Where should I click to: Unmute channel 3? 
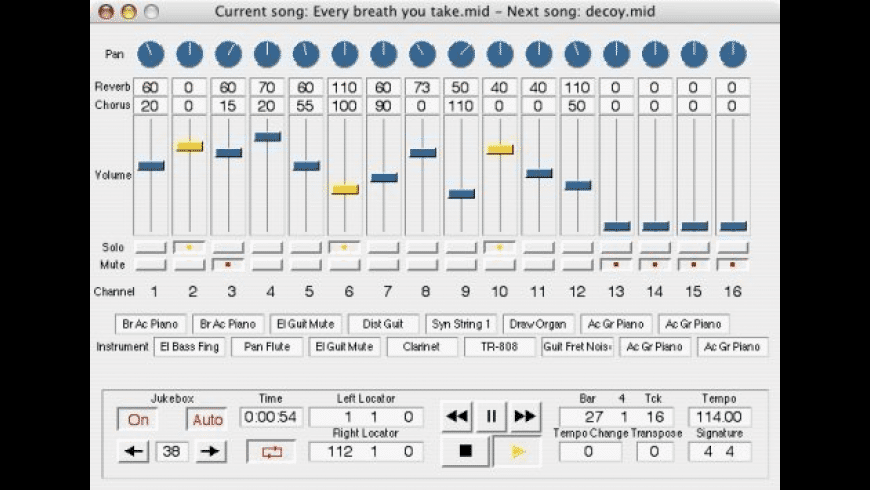[228, 265]
